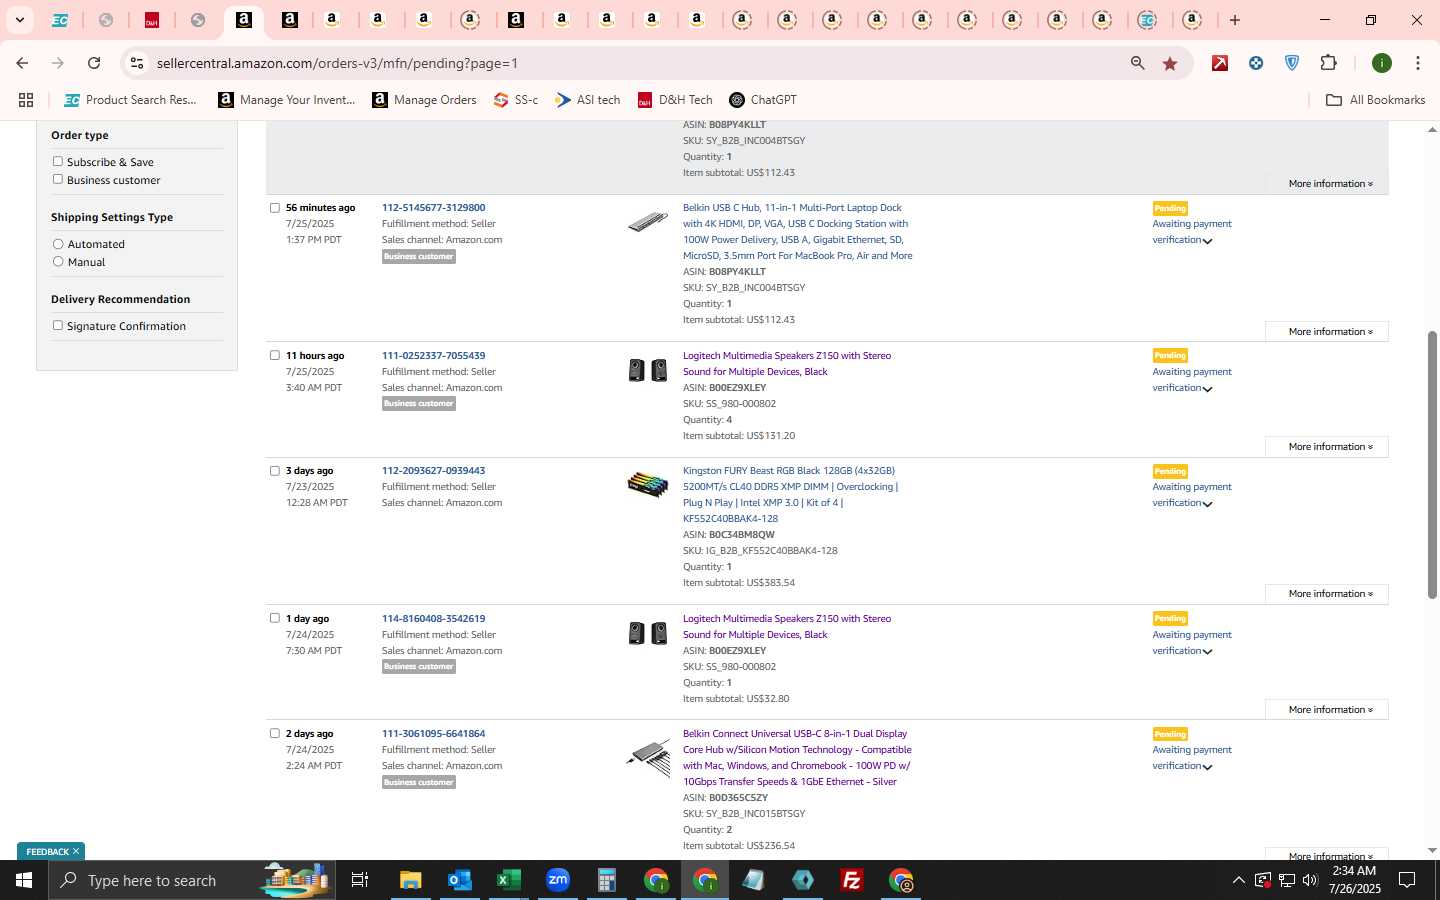Open the ASI tech bookmark
This screenshot has width=1440, height=900.
[588, 100]
